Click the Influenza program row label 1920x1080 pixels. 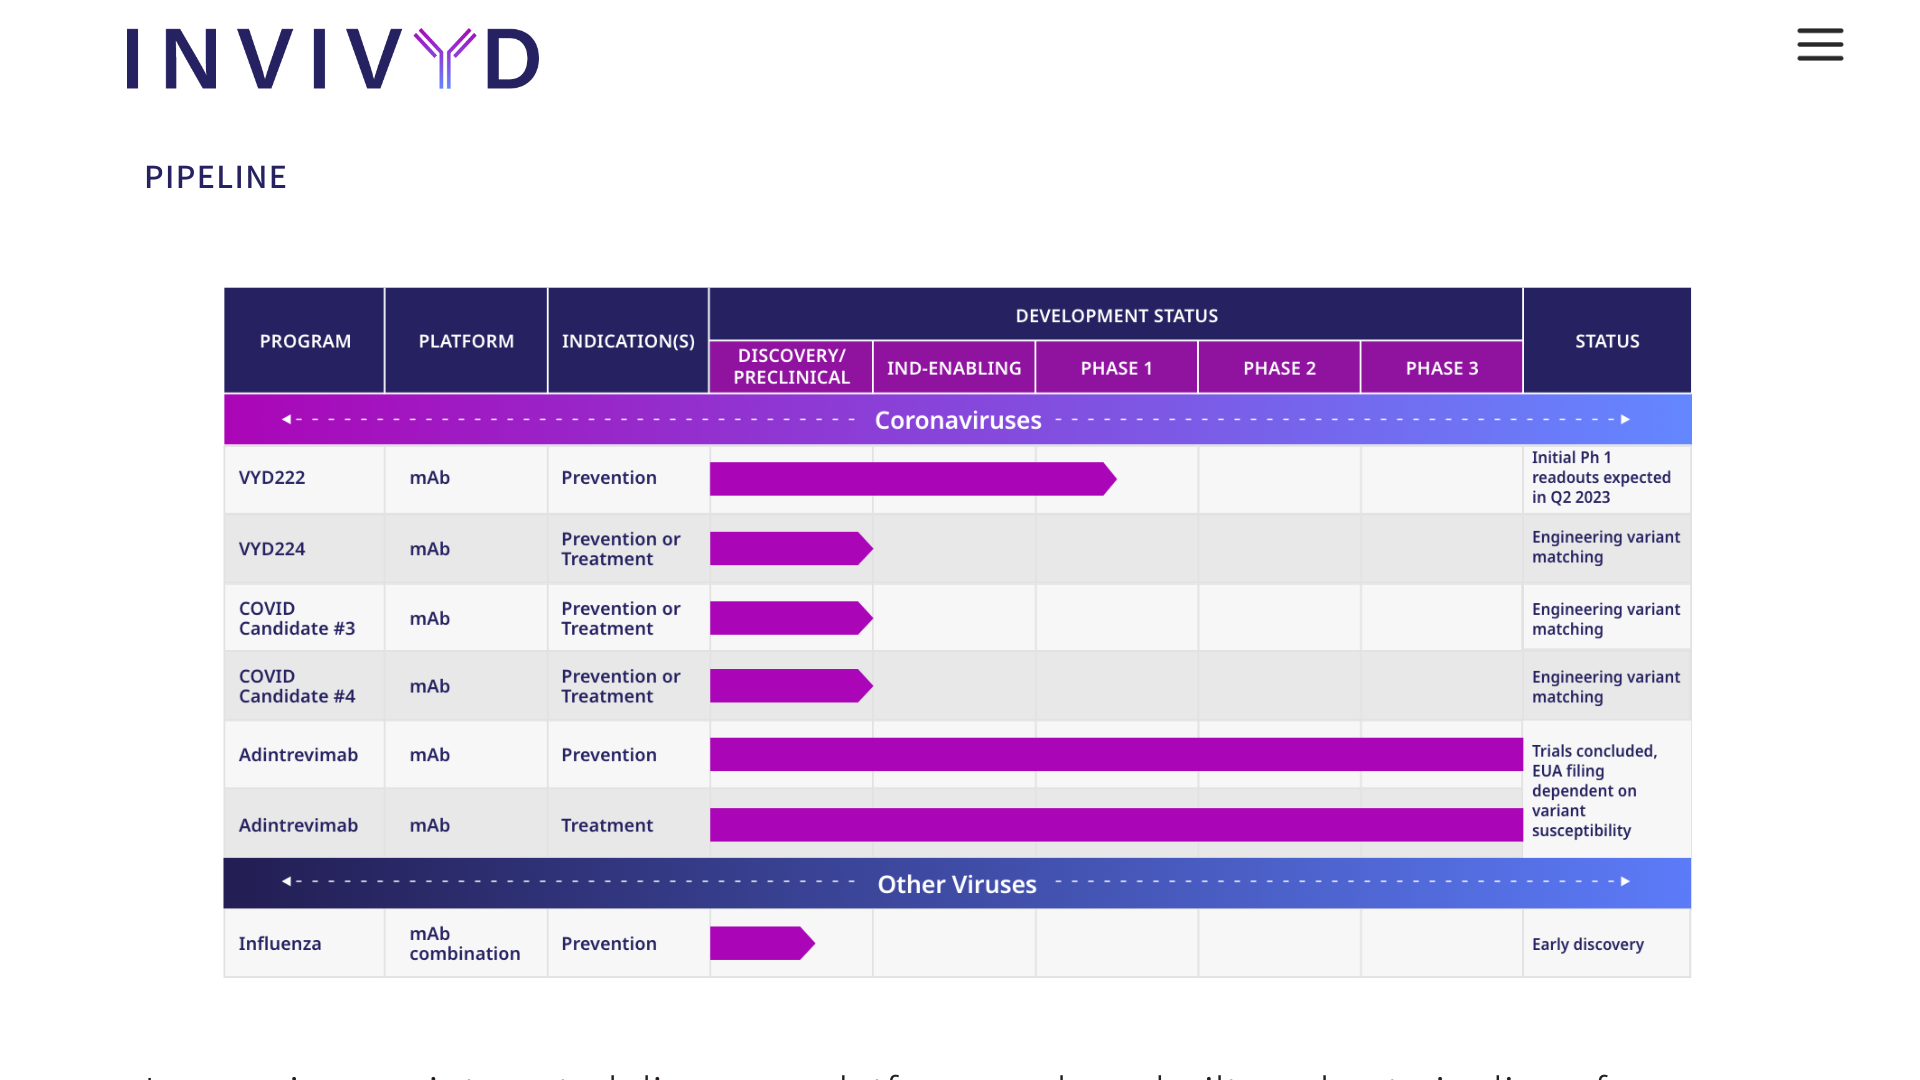coord(280,944)
